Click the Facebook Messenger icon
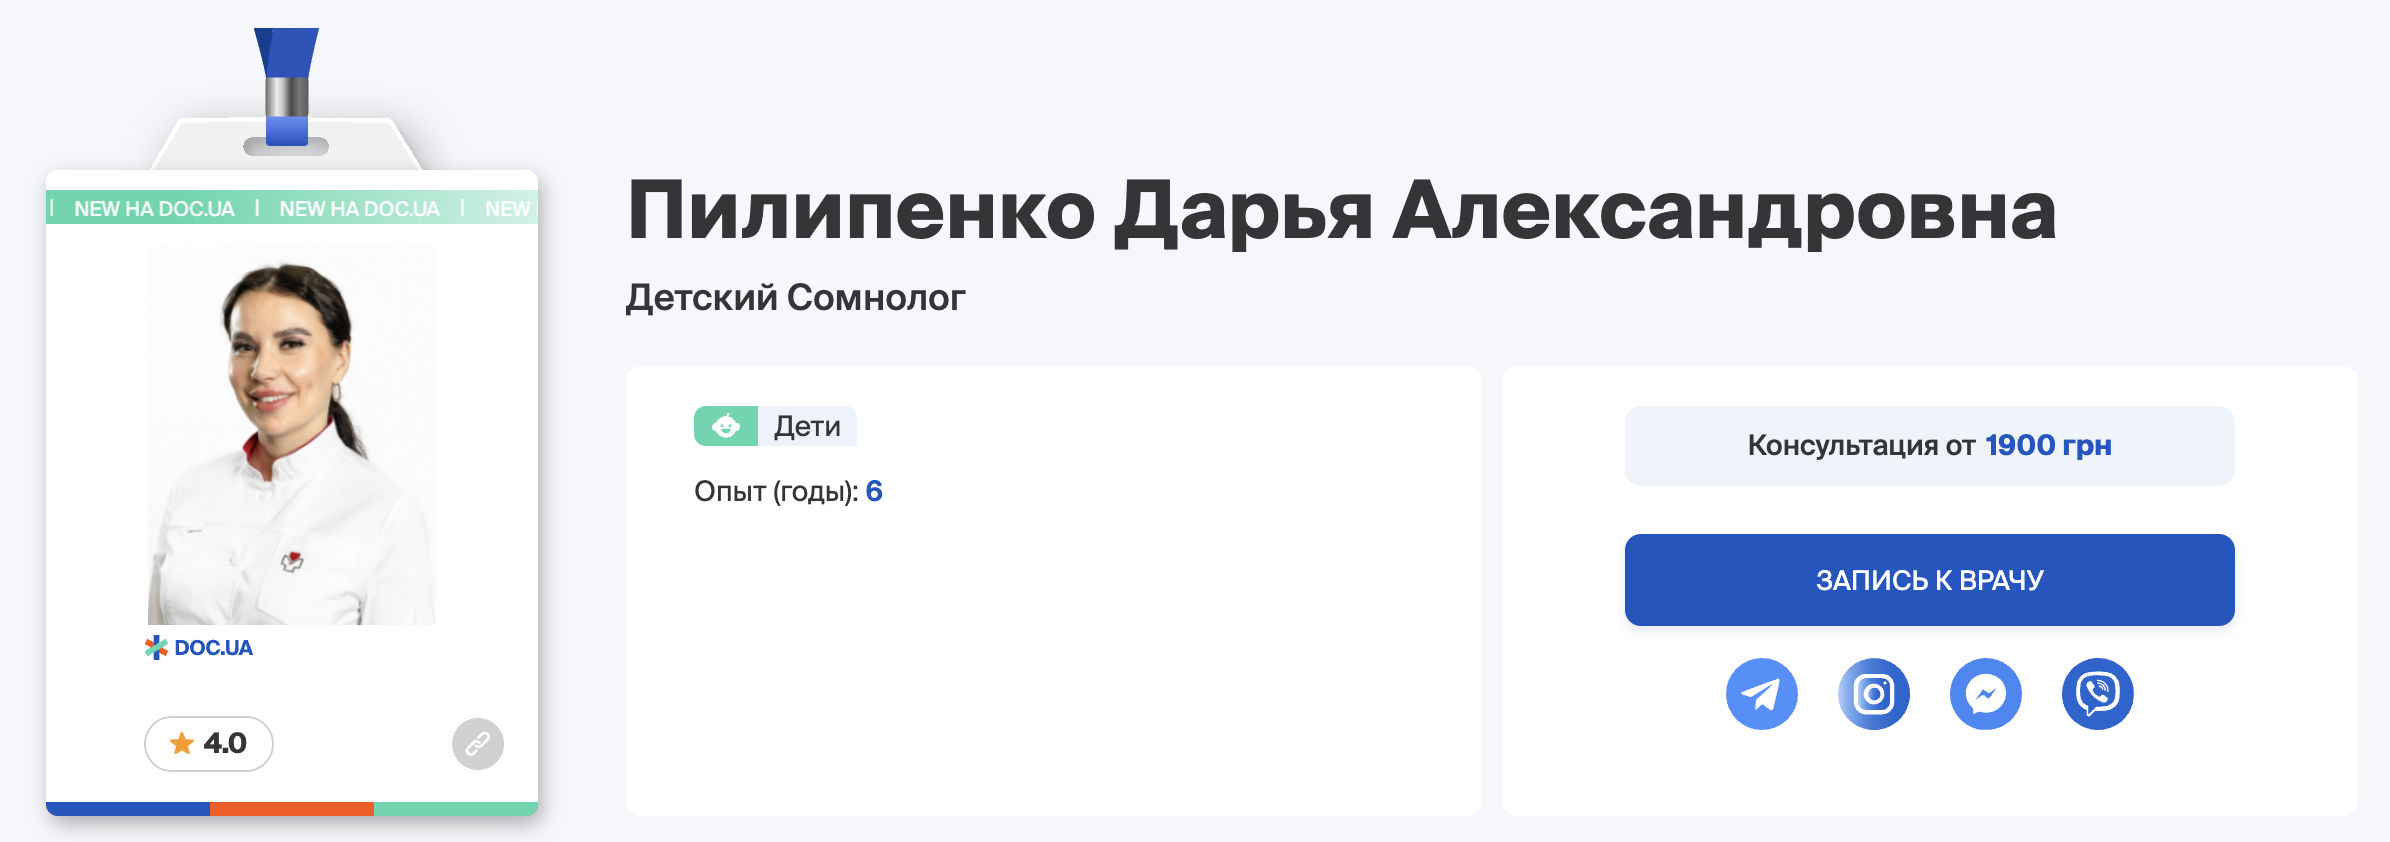Screen dimensions: 2390x842 click(x=1985, y=694)
